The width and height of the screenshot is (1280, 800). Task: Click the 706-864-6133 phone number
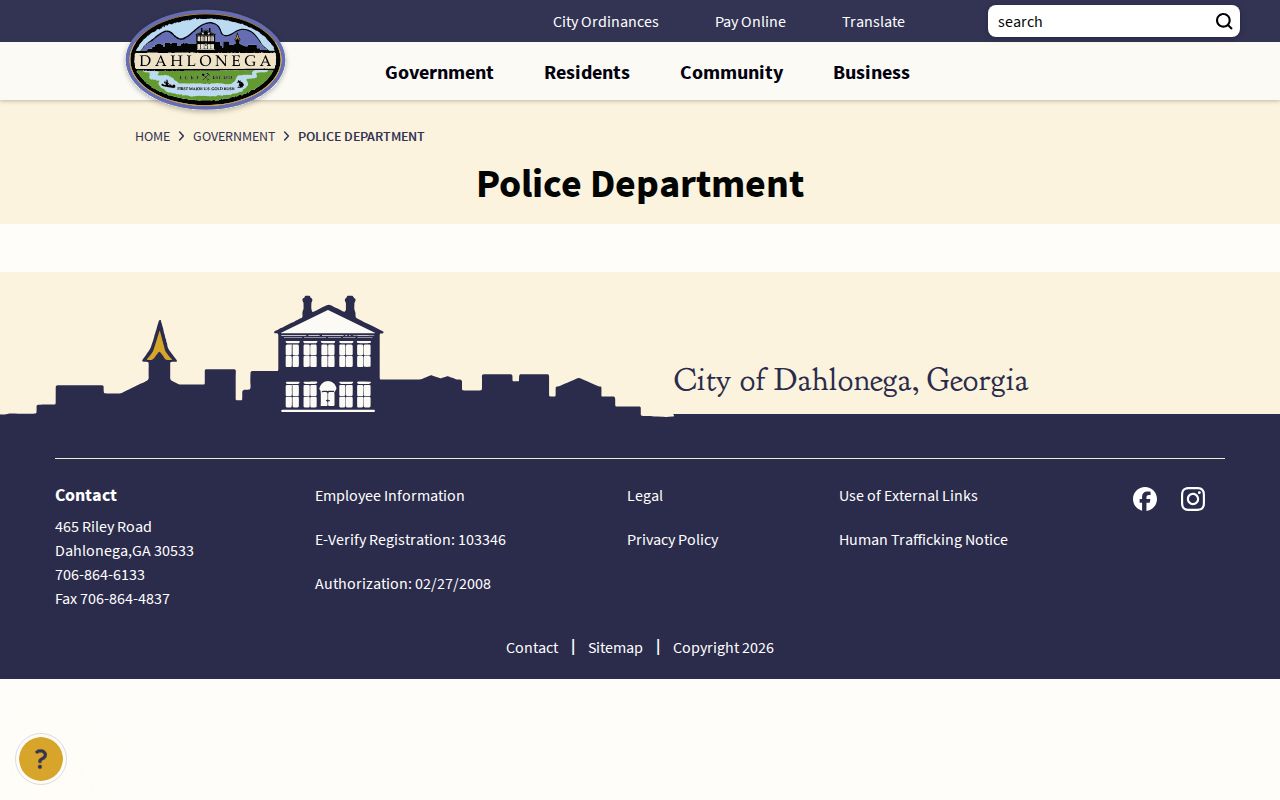pos(100,574)
